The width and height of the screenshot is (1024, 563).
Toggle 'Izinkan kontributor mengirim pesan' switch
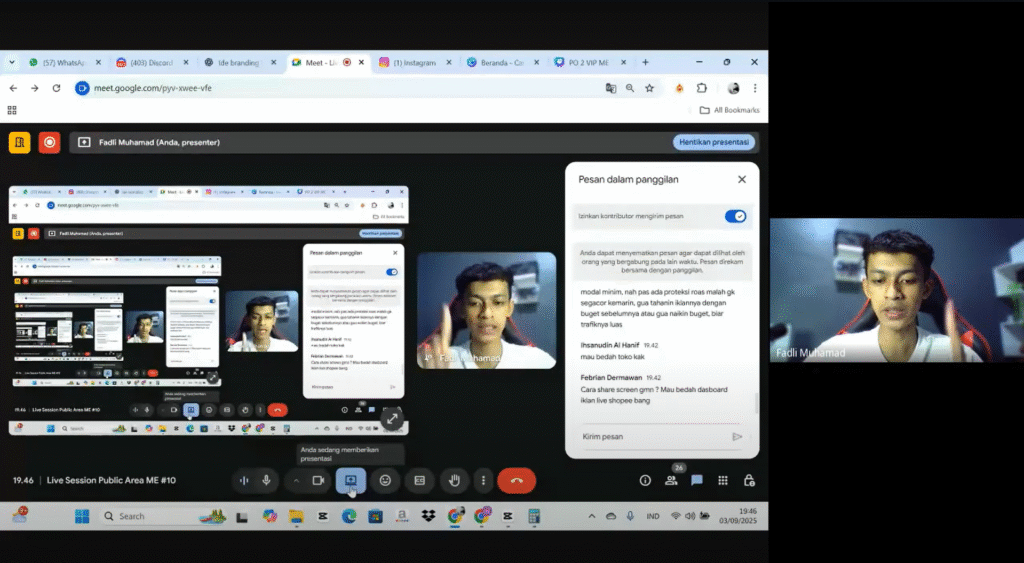coord(735,216)
